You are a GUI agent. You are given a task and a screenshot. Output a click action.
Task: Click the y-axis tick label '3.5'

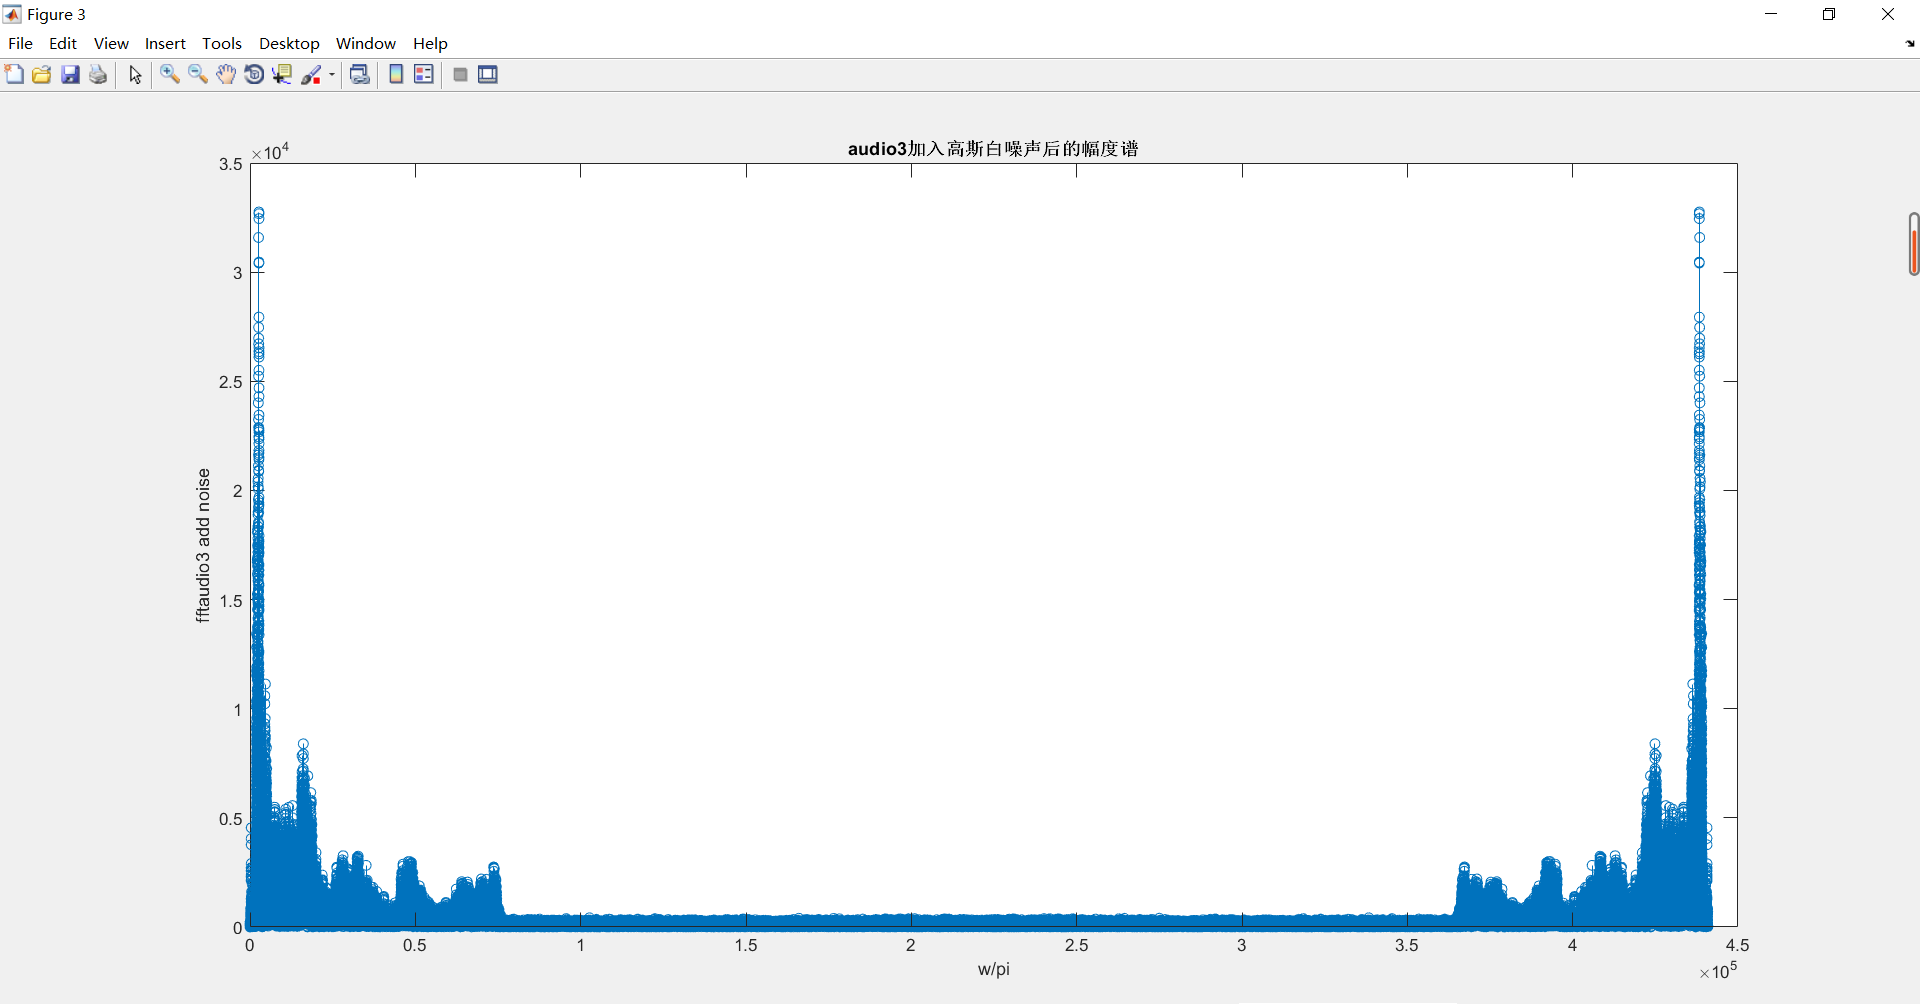231,164
